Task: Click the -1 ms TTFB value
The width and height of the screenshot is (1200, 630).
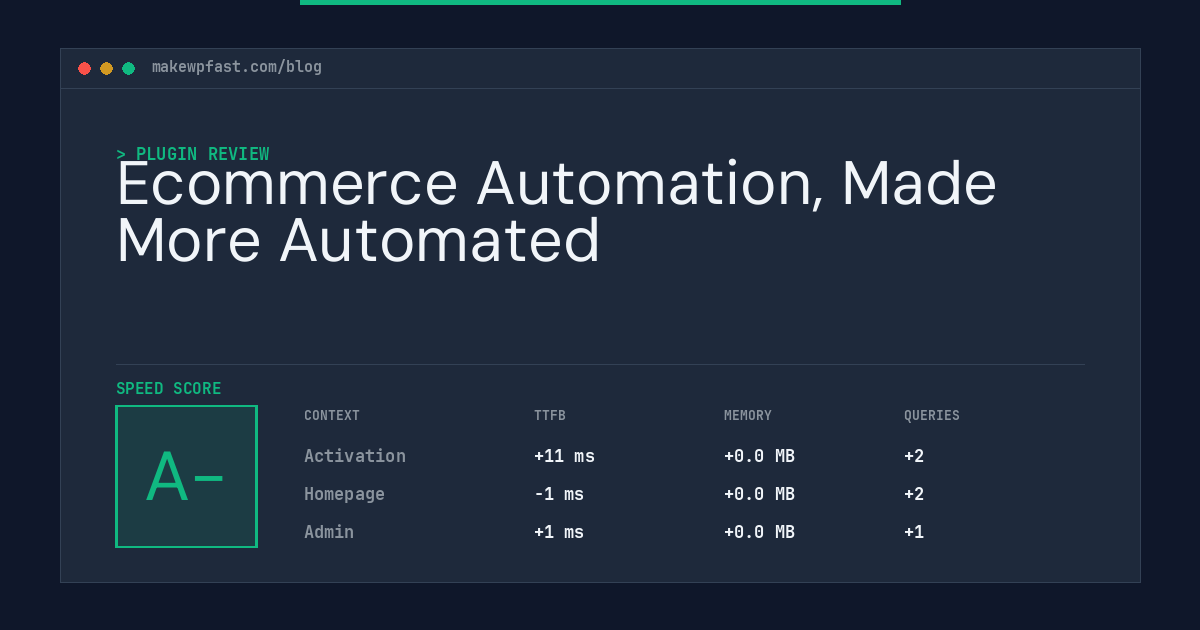Action: click(x=559, y=494)
